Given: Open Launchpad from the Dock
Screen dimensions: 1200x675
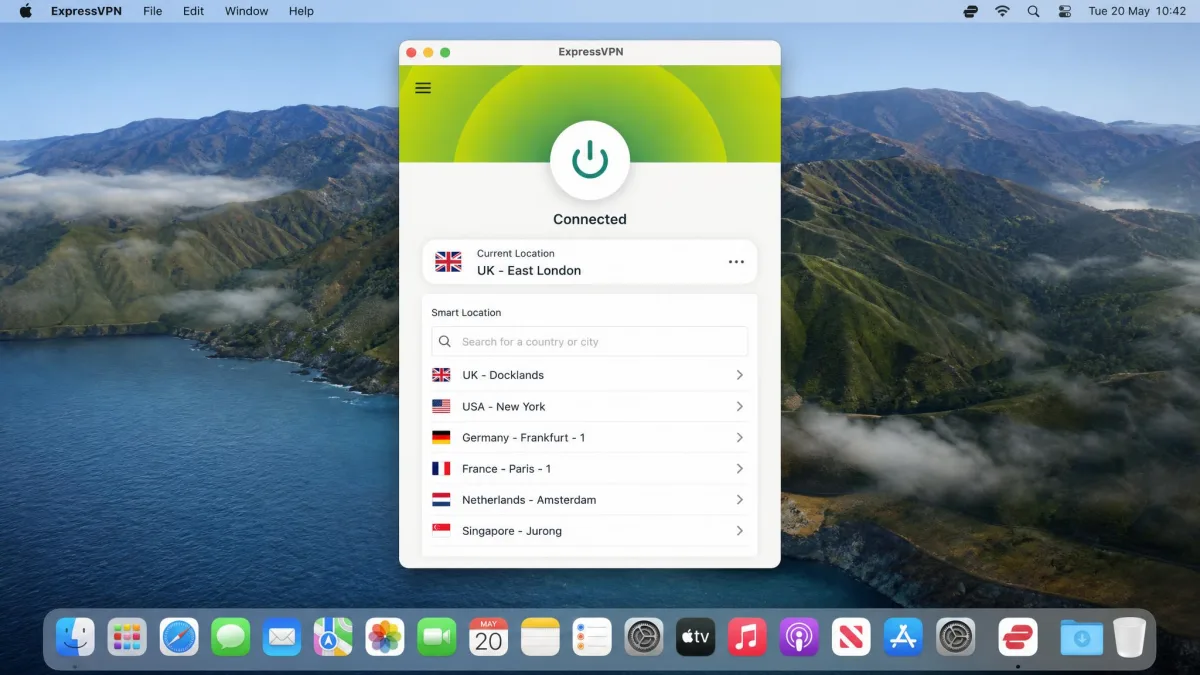Looking at the screenshot, I should coord(127,637).
